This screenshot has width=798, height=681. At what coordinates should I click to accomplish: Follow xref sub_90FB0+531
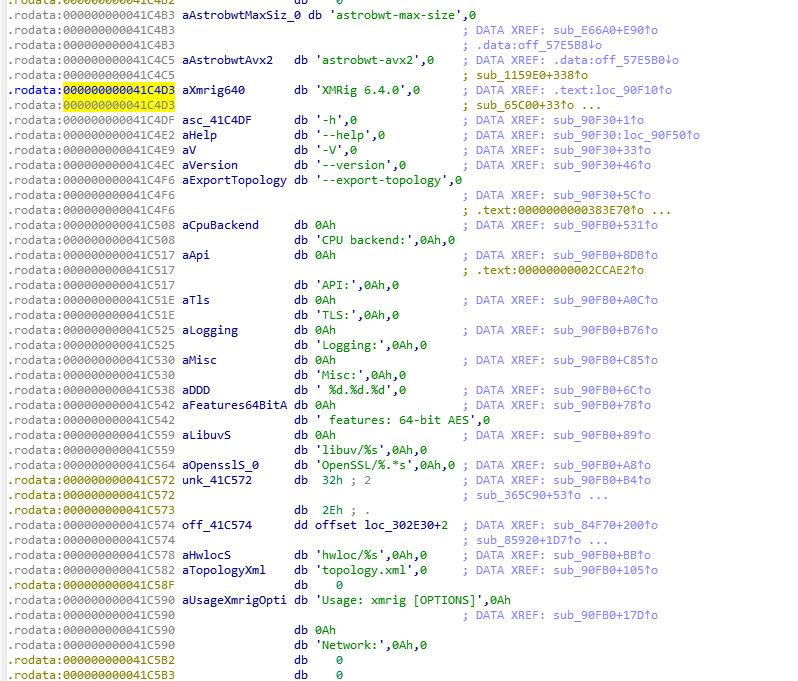click(606, 225)
